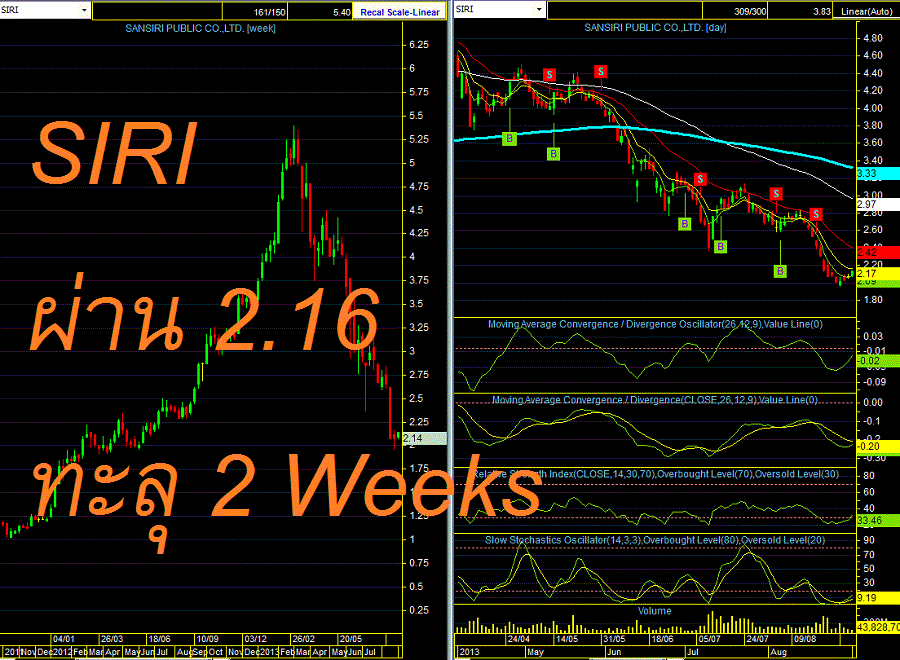Click the -0.20 MACD value tag

click(x=878, y=447)
